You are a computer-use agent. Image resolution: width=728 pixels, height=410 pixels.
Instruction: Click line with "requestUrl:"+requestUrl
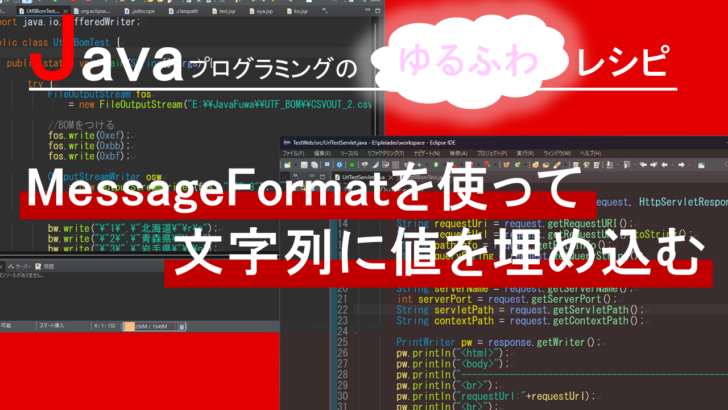[x=496, y=396]
